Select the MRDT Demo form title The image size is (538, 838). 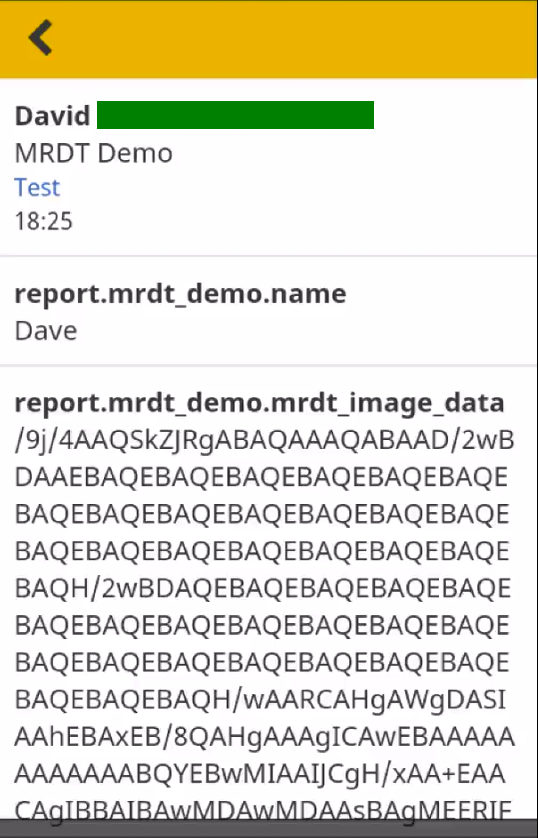click(93, 153)
